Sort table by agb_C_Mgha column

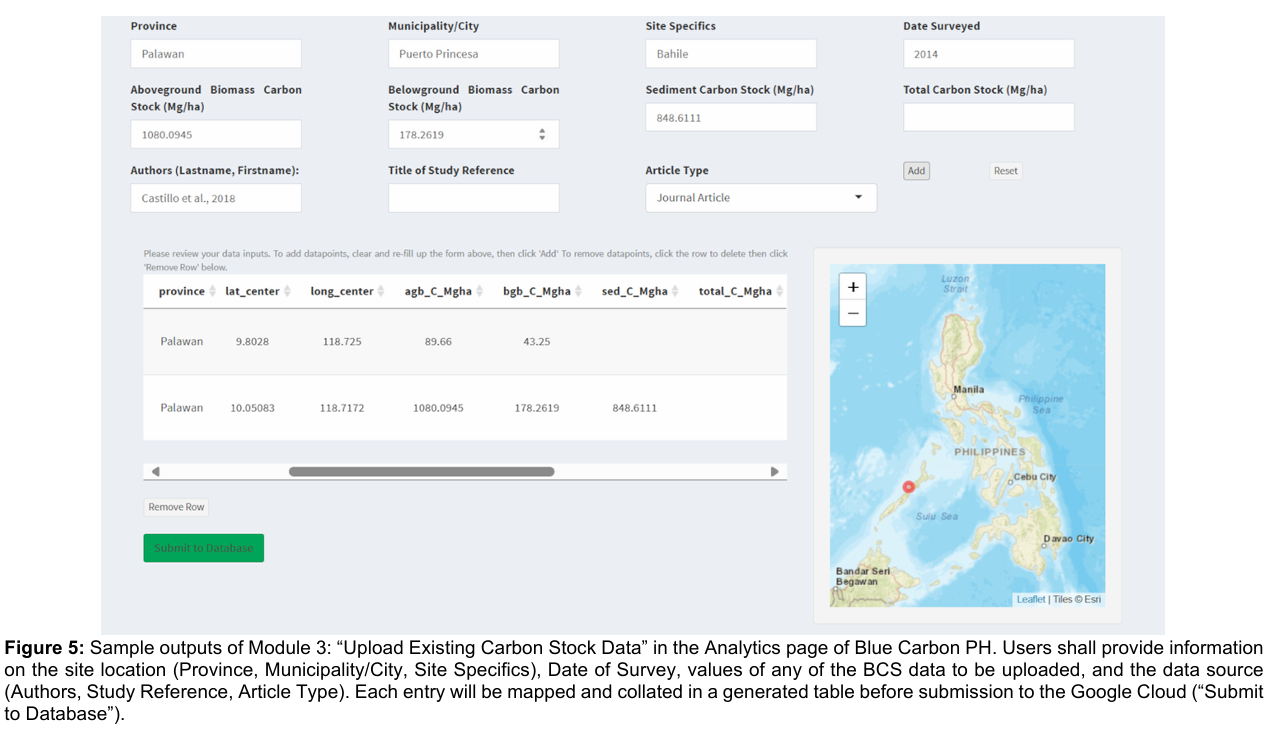click(x=438, y=291)
